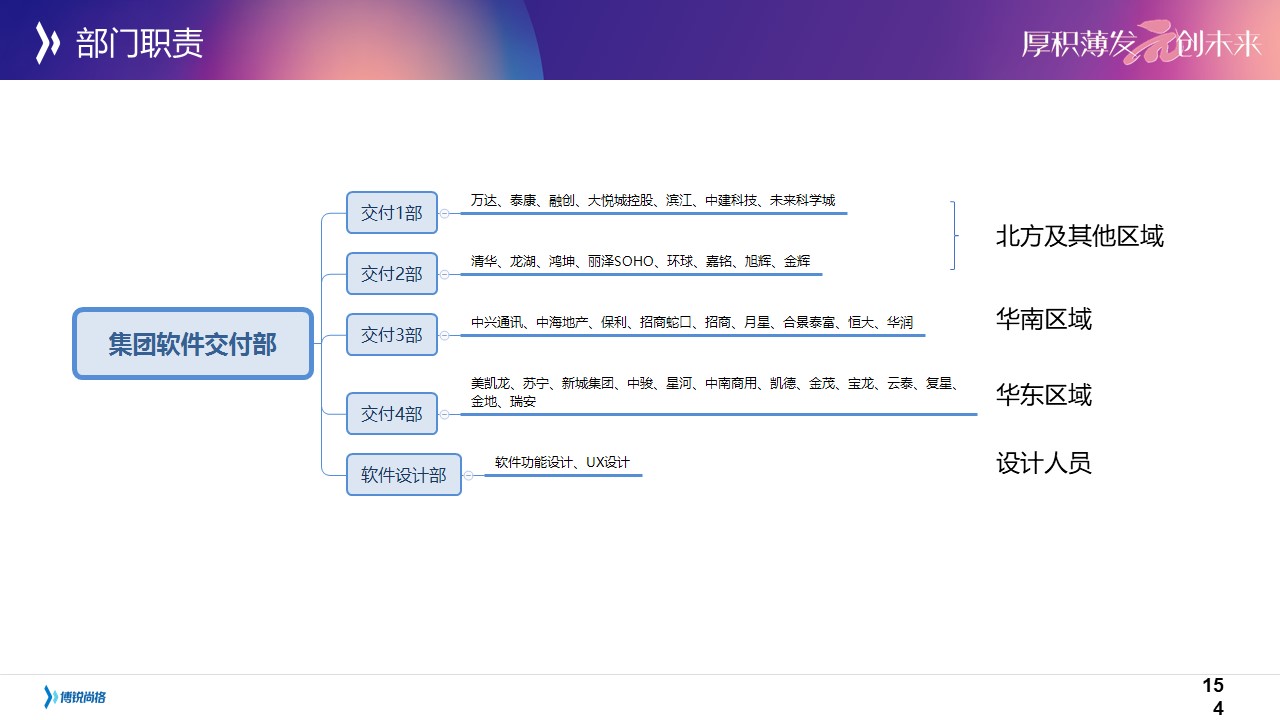
Task: Click the 厚积薄发 创未来 slogan
Action: 1141,43
